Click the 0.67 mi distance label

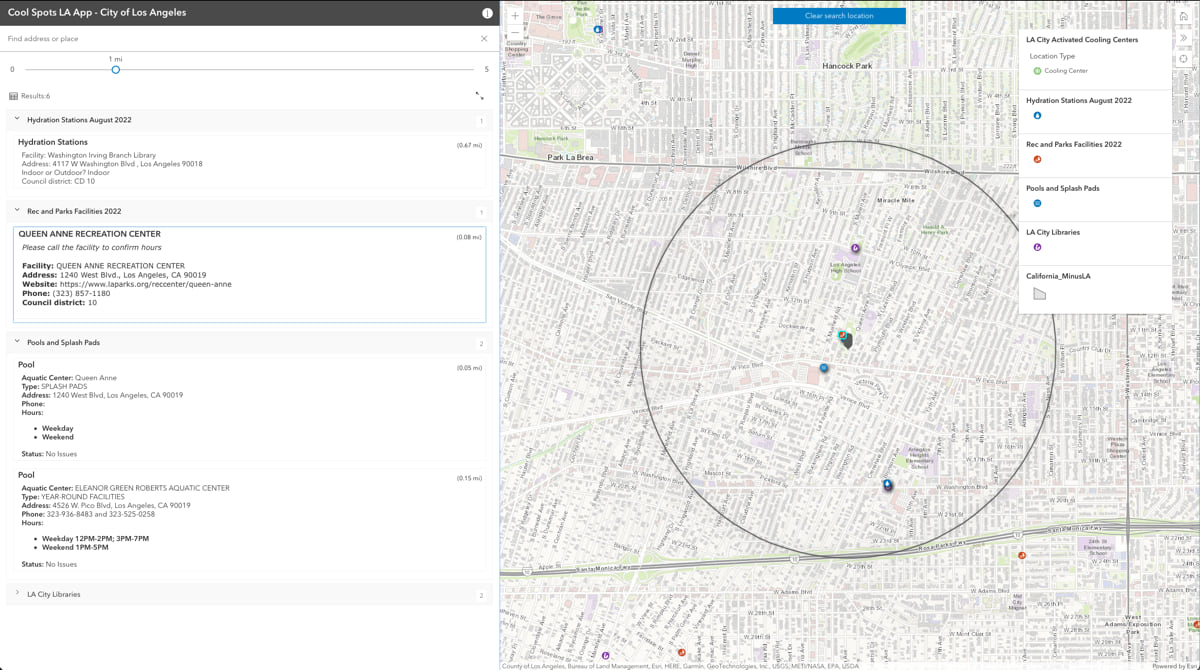470,145
